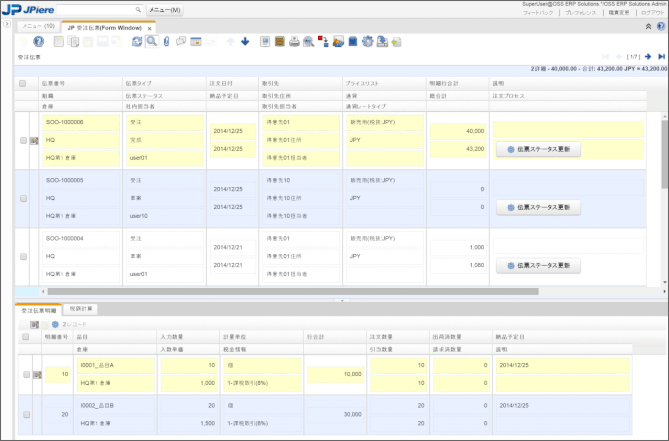The image size is (669, 441).
Task: Click the user10 cell
Action: point(165,216)
